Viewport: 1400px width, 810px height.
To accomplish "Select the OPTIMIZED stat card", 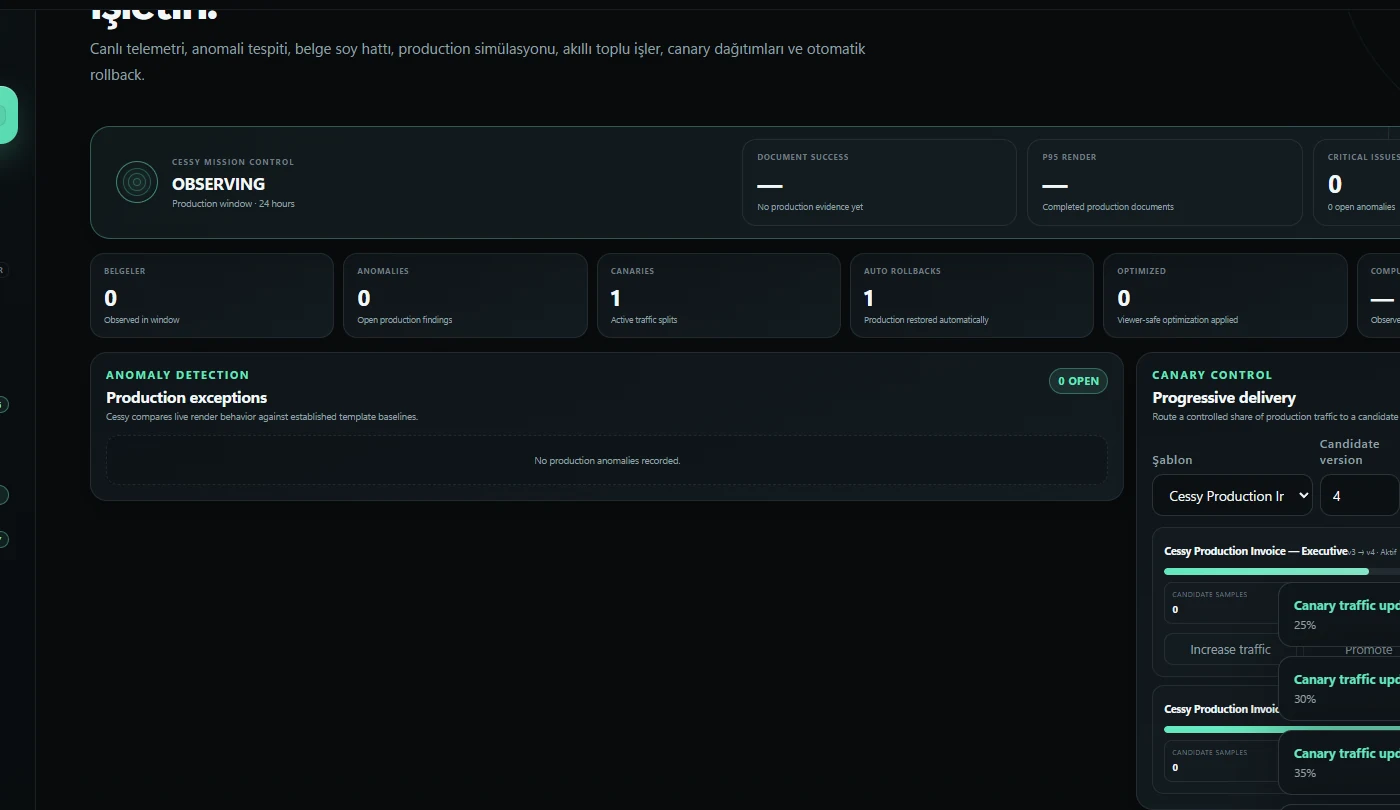I will (x=1226, y=295).
